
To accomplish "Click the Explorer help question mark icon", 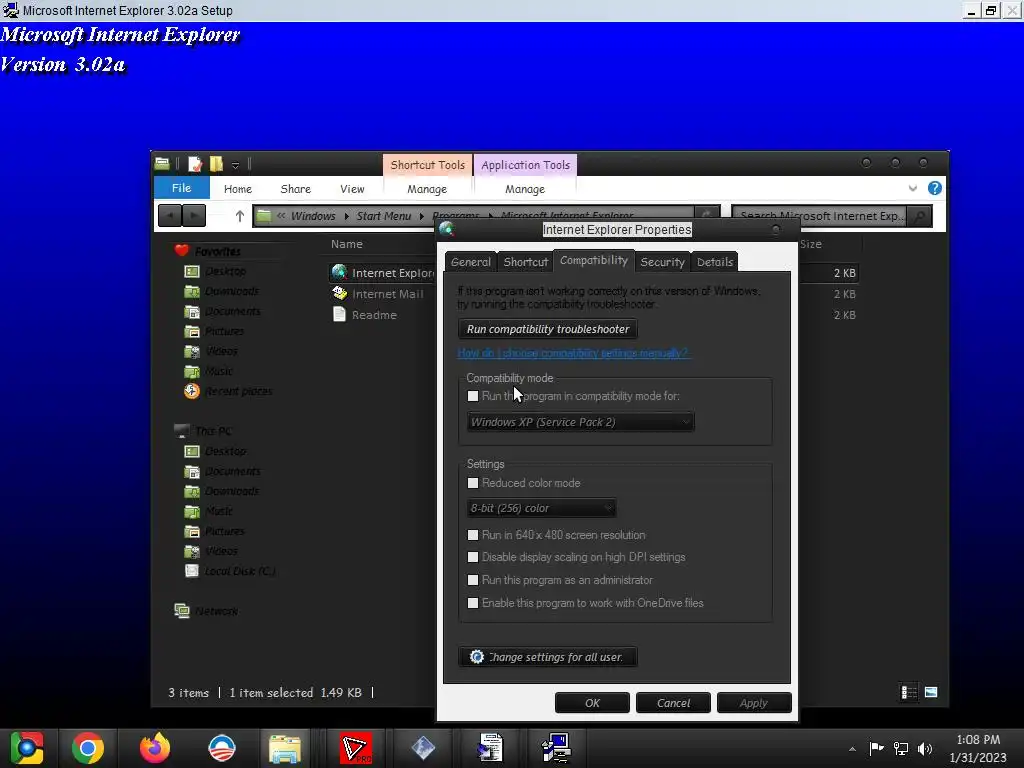I will pos(935,188).
